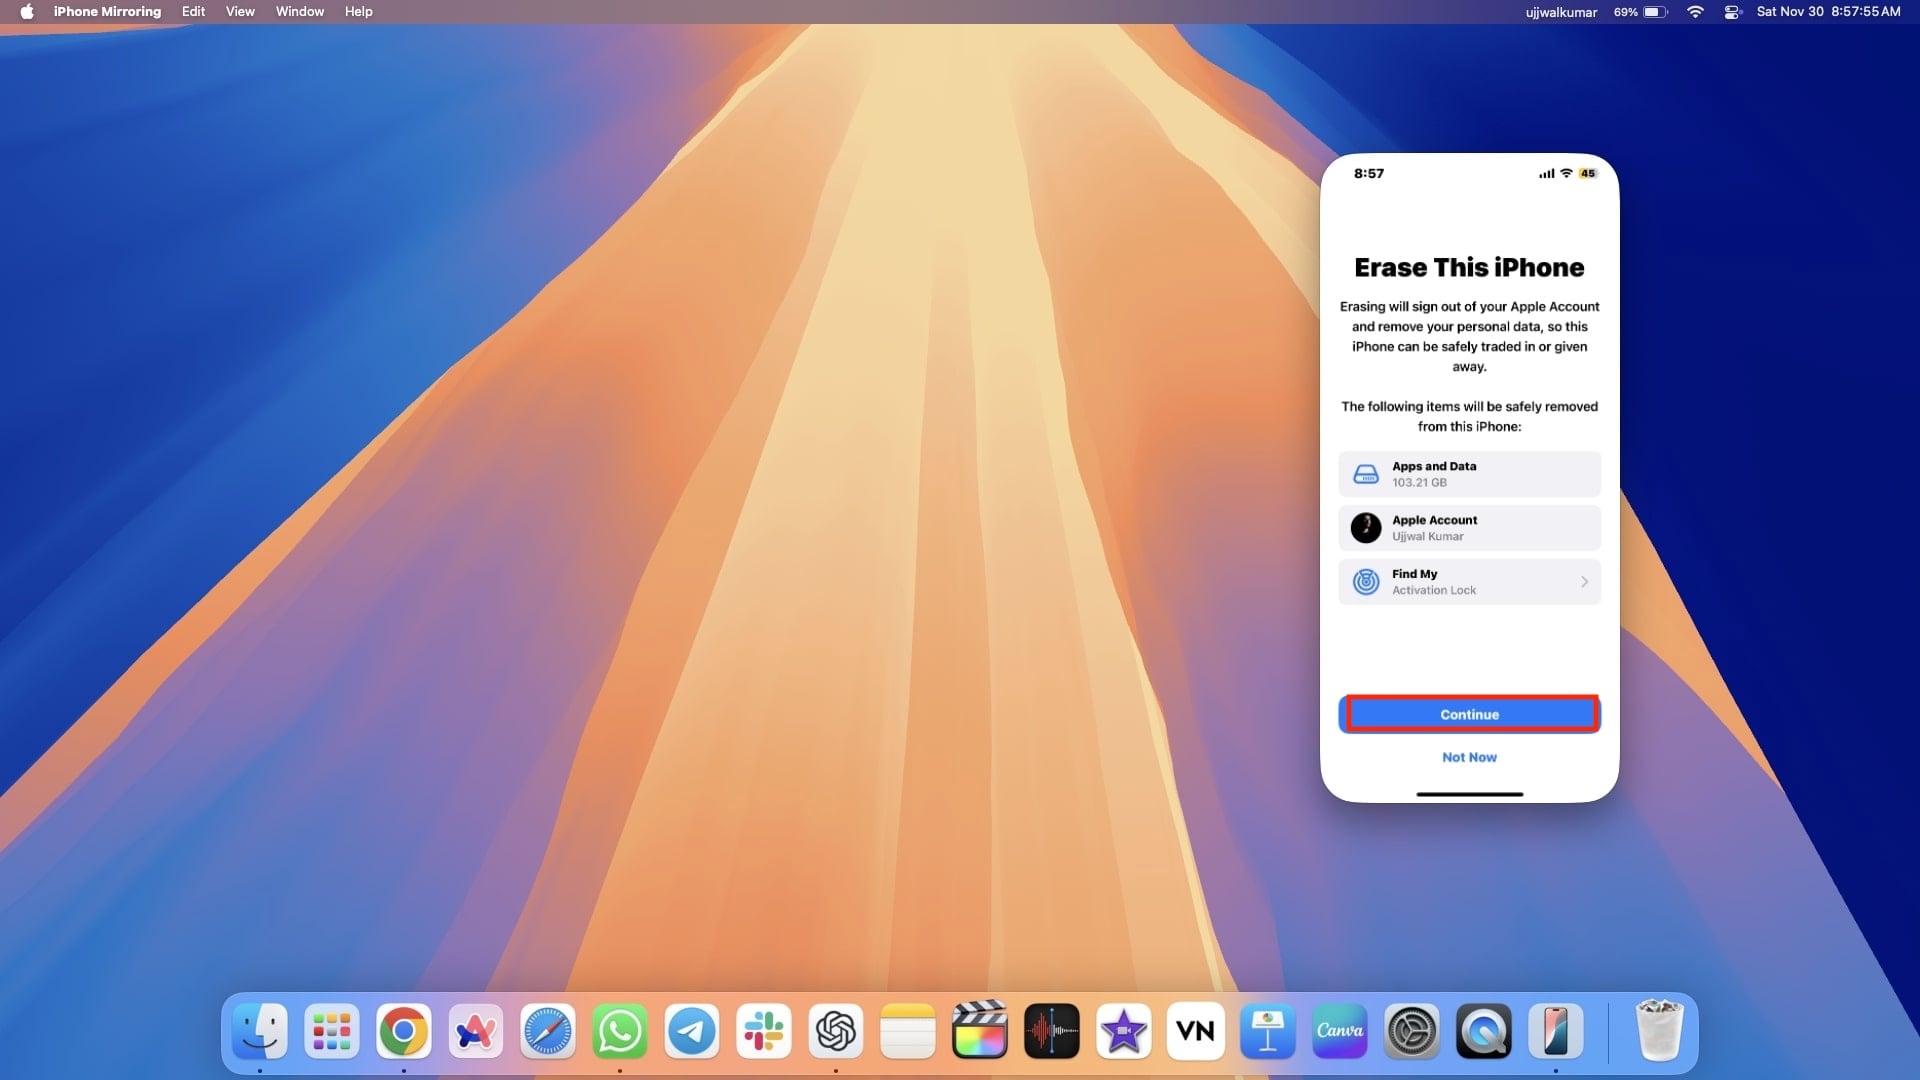Viewport: 1920px width, 1080px height.
Task: Launch the VN video editor from the Dock
Action: pos(1196,1031)
